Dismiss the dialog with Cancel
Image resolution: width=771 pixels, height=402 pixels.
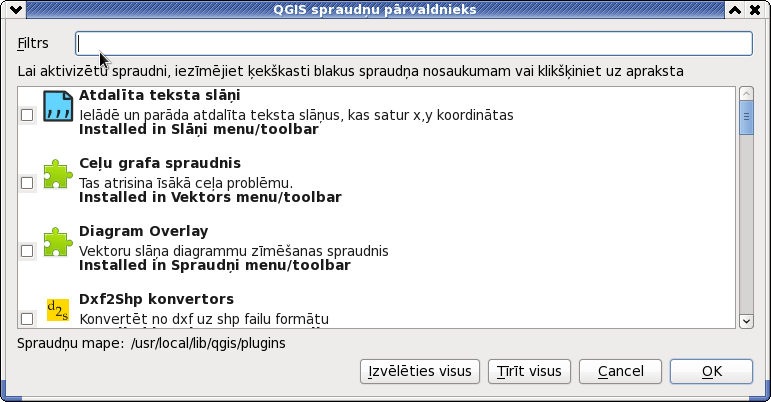[x=621, y=371]
